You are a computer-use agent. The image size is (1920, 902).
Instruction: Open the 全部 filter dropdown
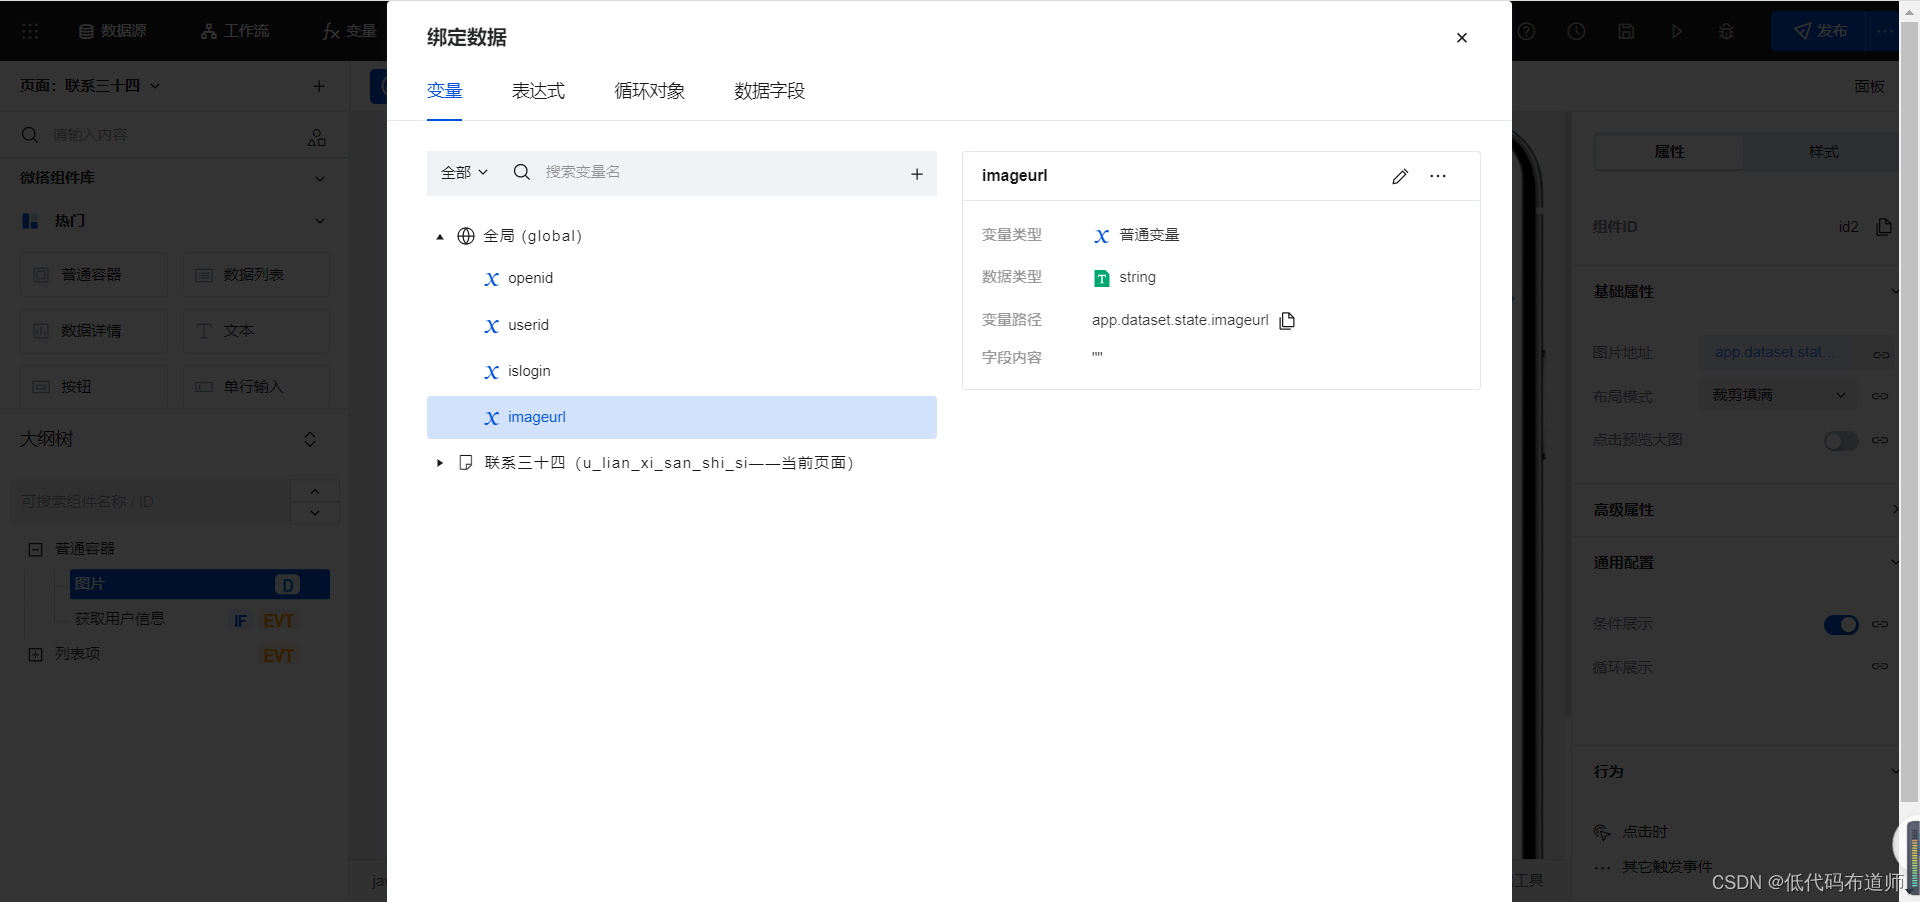[464, 173]
